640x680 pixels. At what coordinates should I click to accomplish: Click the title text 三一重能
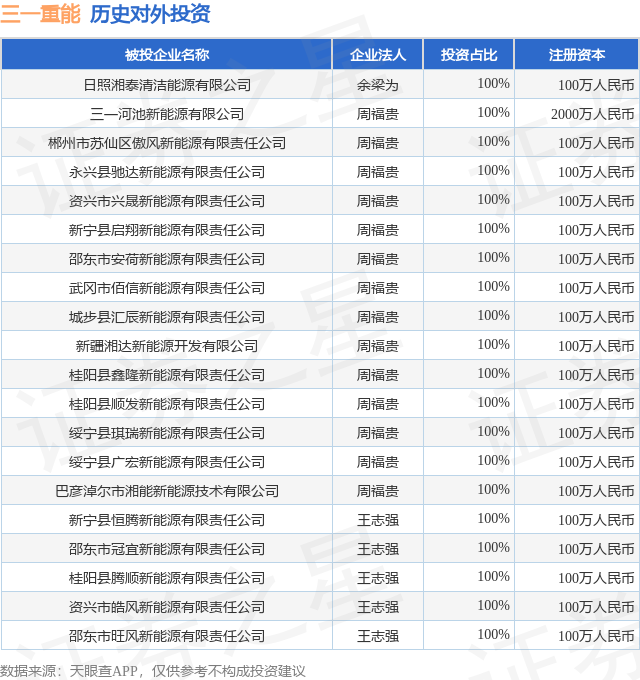tap(40, 14)
